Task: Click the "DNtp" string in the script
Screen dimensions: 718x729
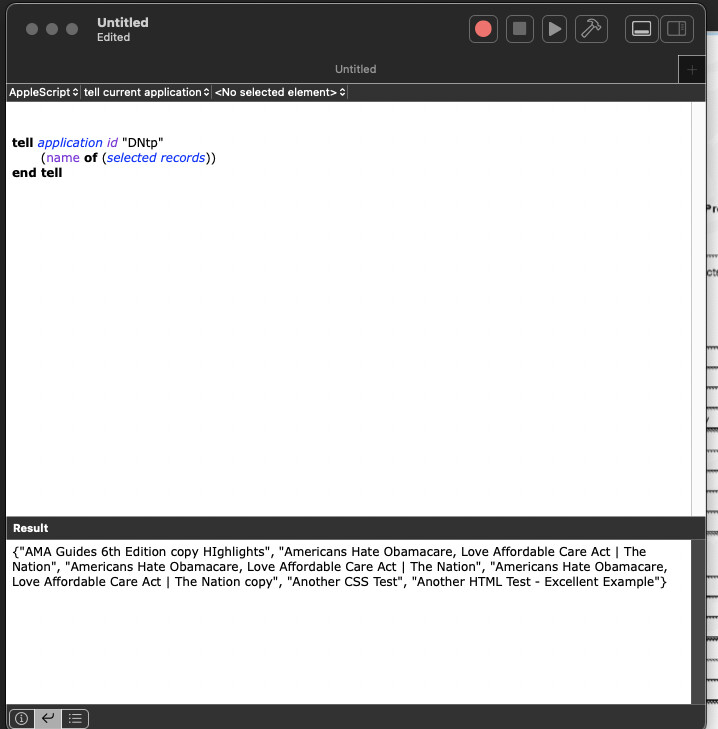Action: [142, 143]
